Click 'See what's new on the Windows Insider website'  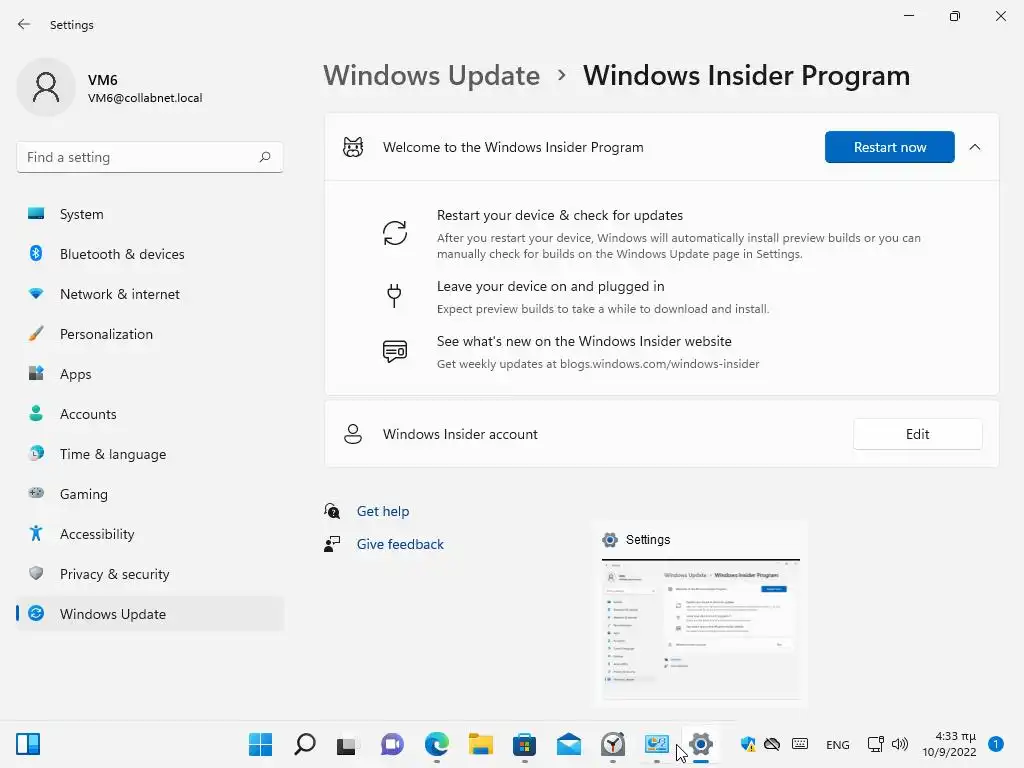pyautogui.click(x=584, y=341)
